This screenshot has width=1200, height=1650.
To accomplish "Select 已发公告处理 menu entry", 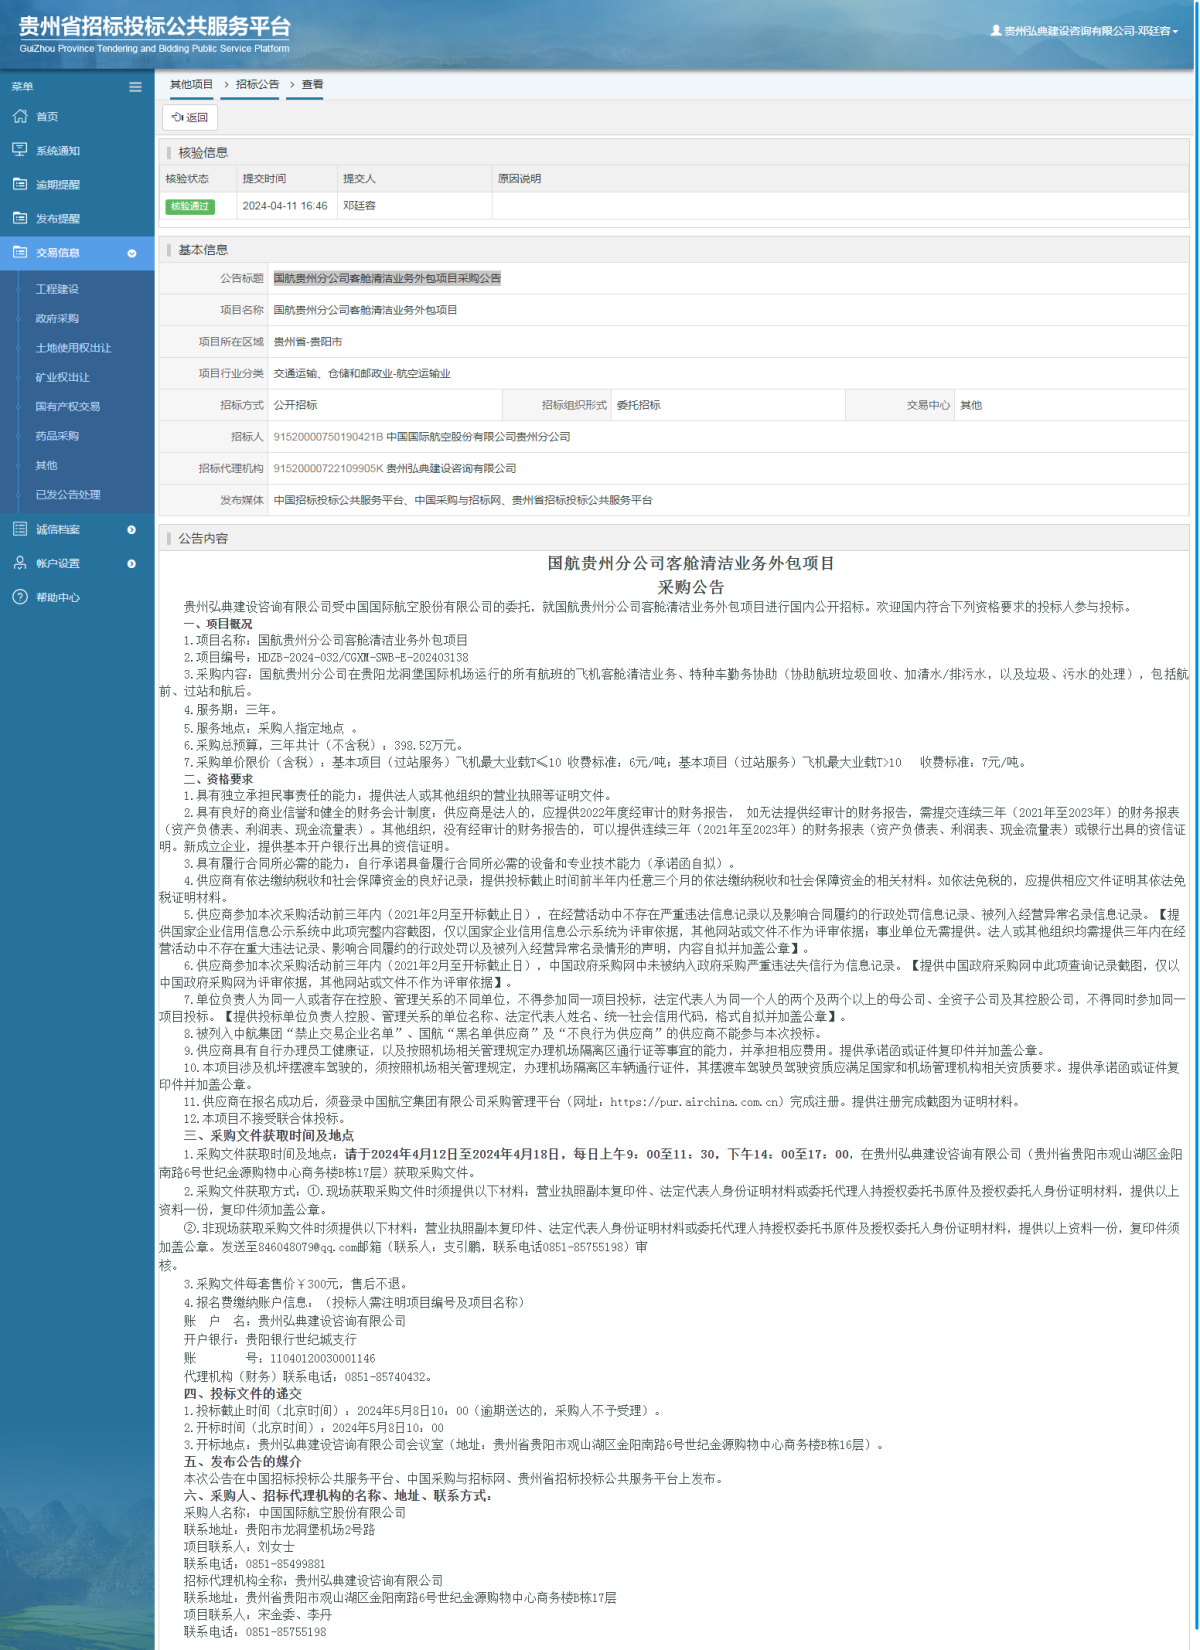I will pyautogui.click(x=68, y=495).
